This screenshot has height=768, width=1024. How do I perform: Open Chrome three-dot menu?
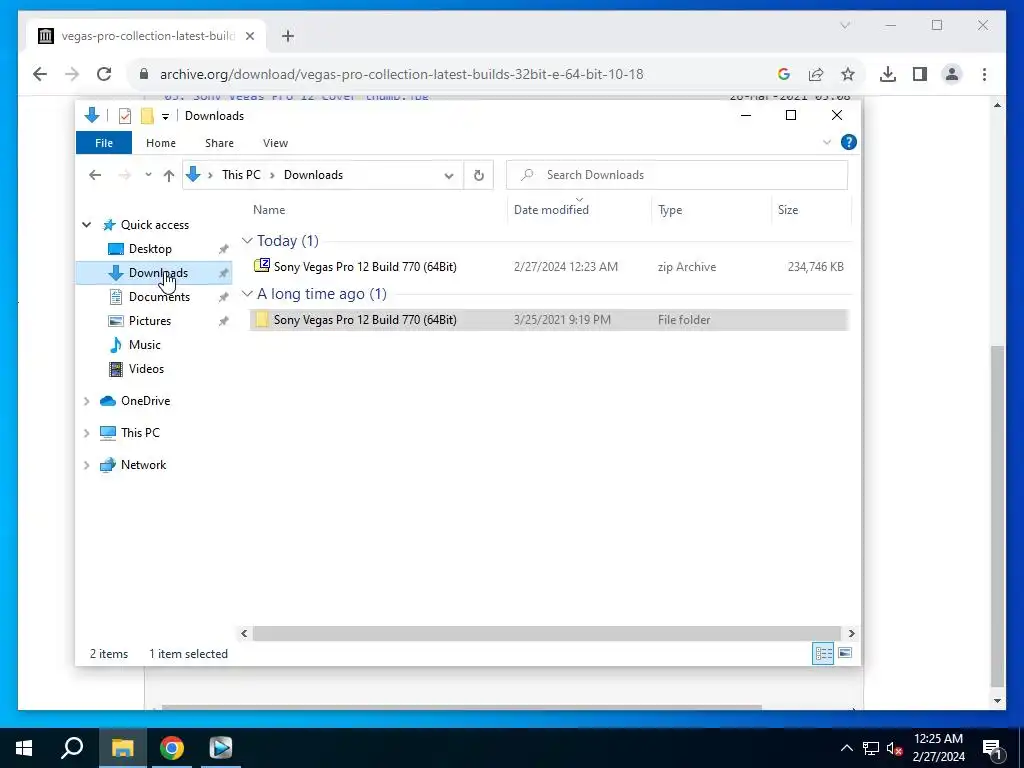click(x=984, y=74)
